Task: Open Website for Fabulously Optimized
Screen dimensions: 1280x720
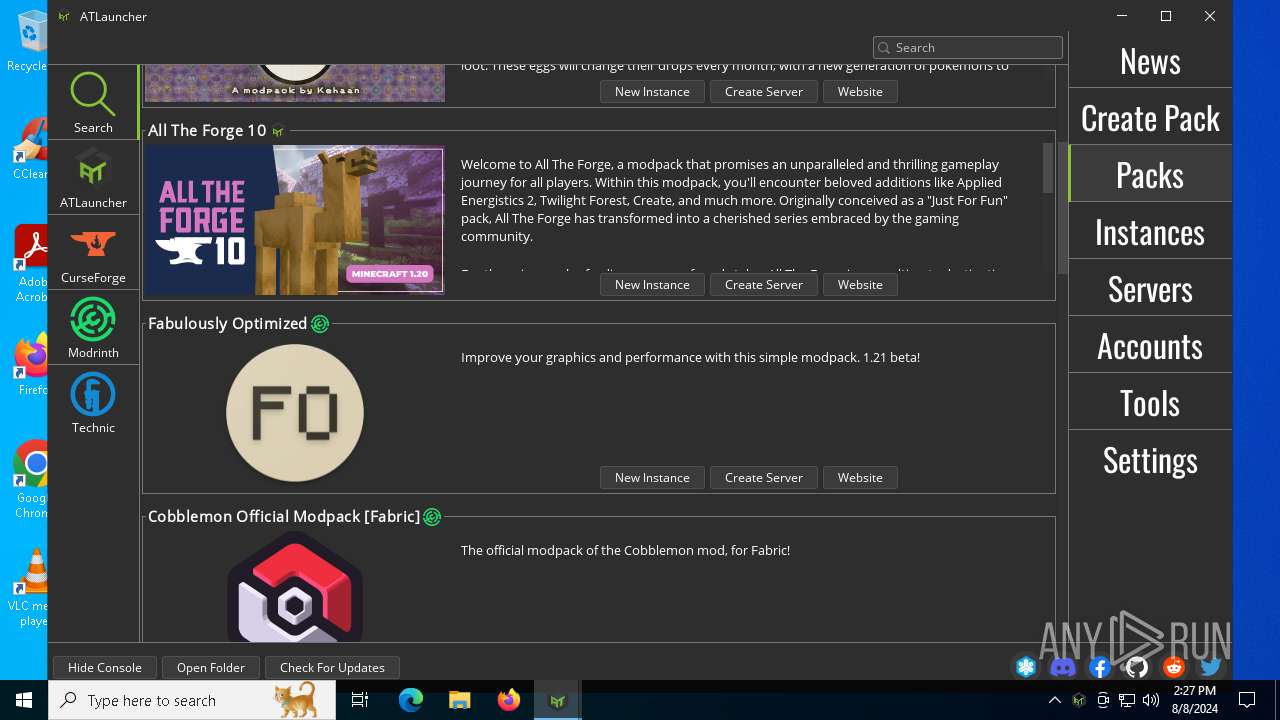Action: click(860, 477)
